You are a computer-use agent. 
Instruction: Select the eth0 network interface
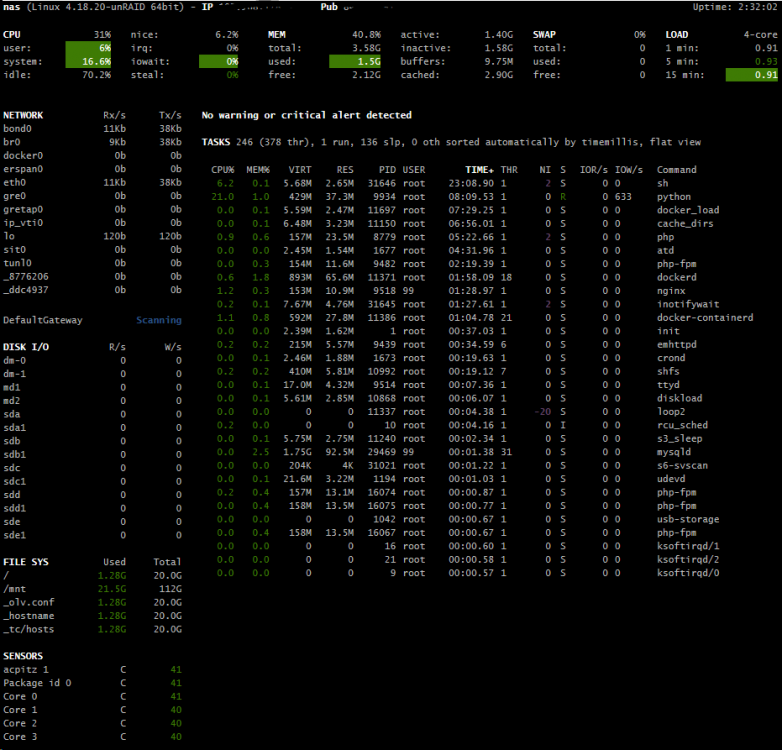click(x=14, y=183)
